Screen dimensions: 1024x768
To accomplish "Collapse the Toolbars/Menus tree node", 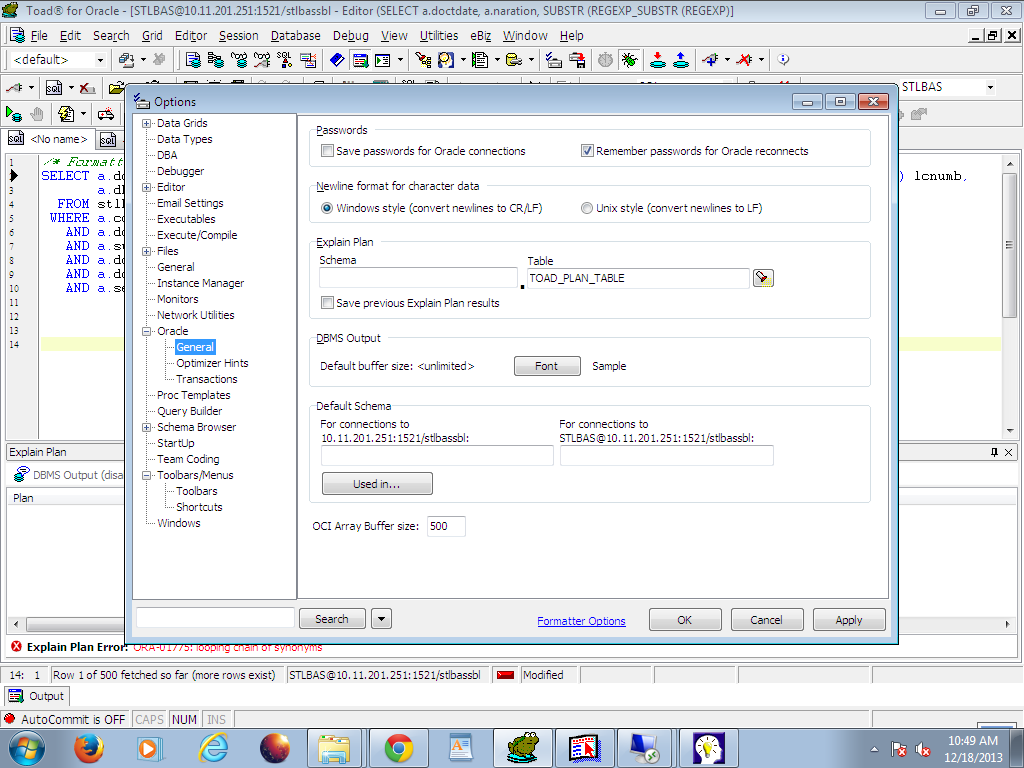I will click(147, 475).
